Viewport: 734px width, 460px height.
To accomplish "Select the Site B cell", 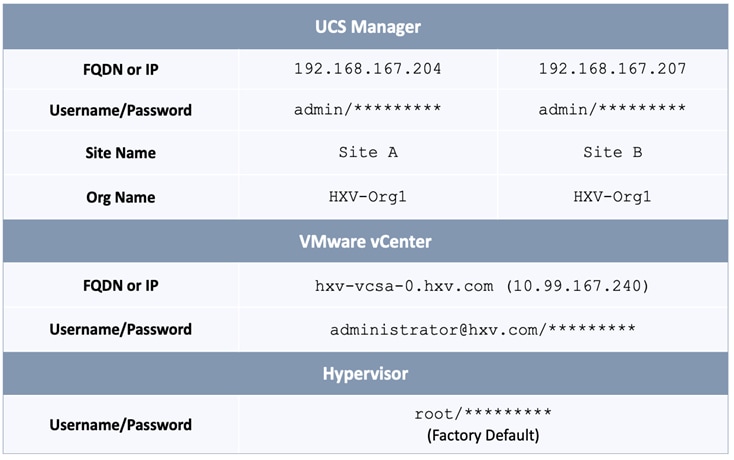I will [x=612, y=153].
